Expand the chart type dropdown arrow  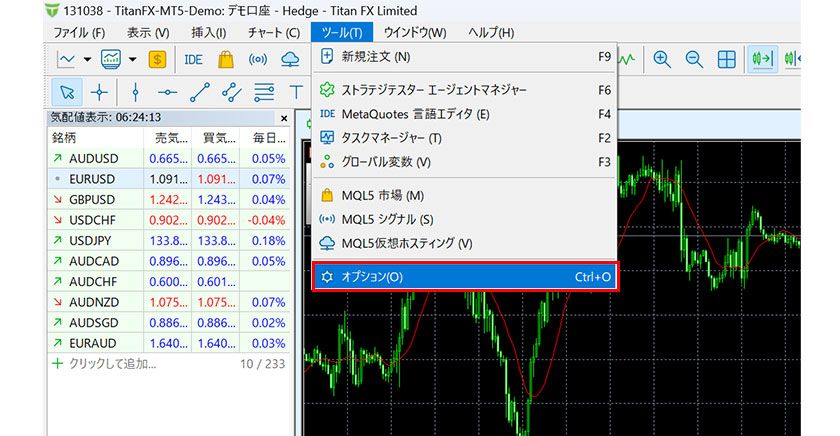pyautogui.click(x=87, y=59)
